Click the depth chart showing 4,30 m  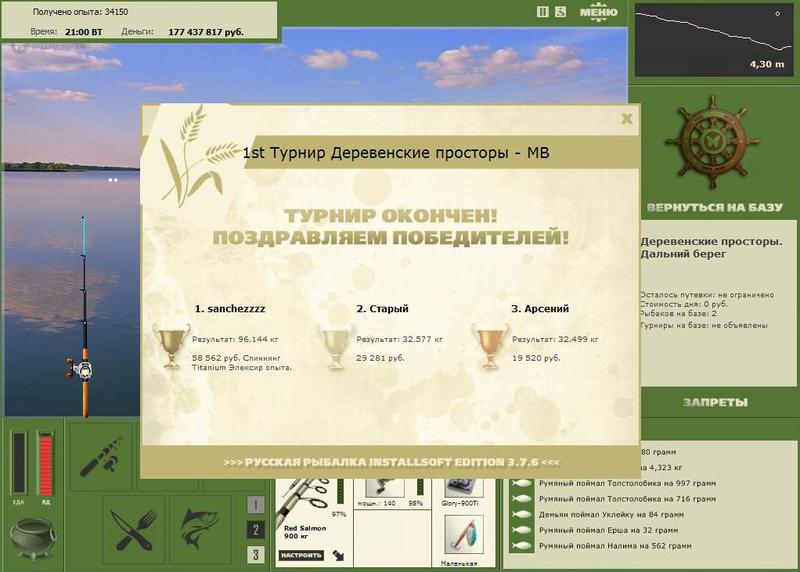pos(713,39)
